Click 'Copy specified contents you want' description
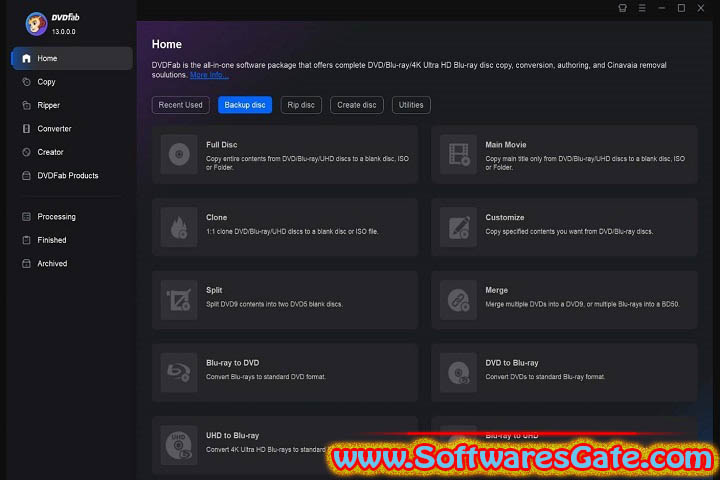This screenshot has height=480, width=720. 569,232
